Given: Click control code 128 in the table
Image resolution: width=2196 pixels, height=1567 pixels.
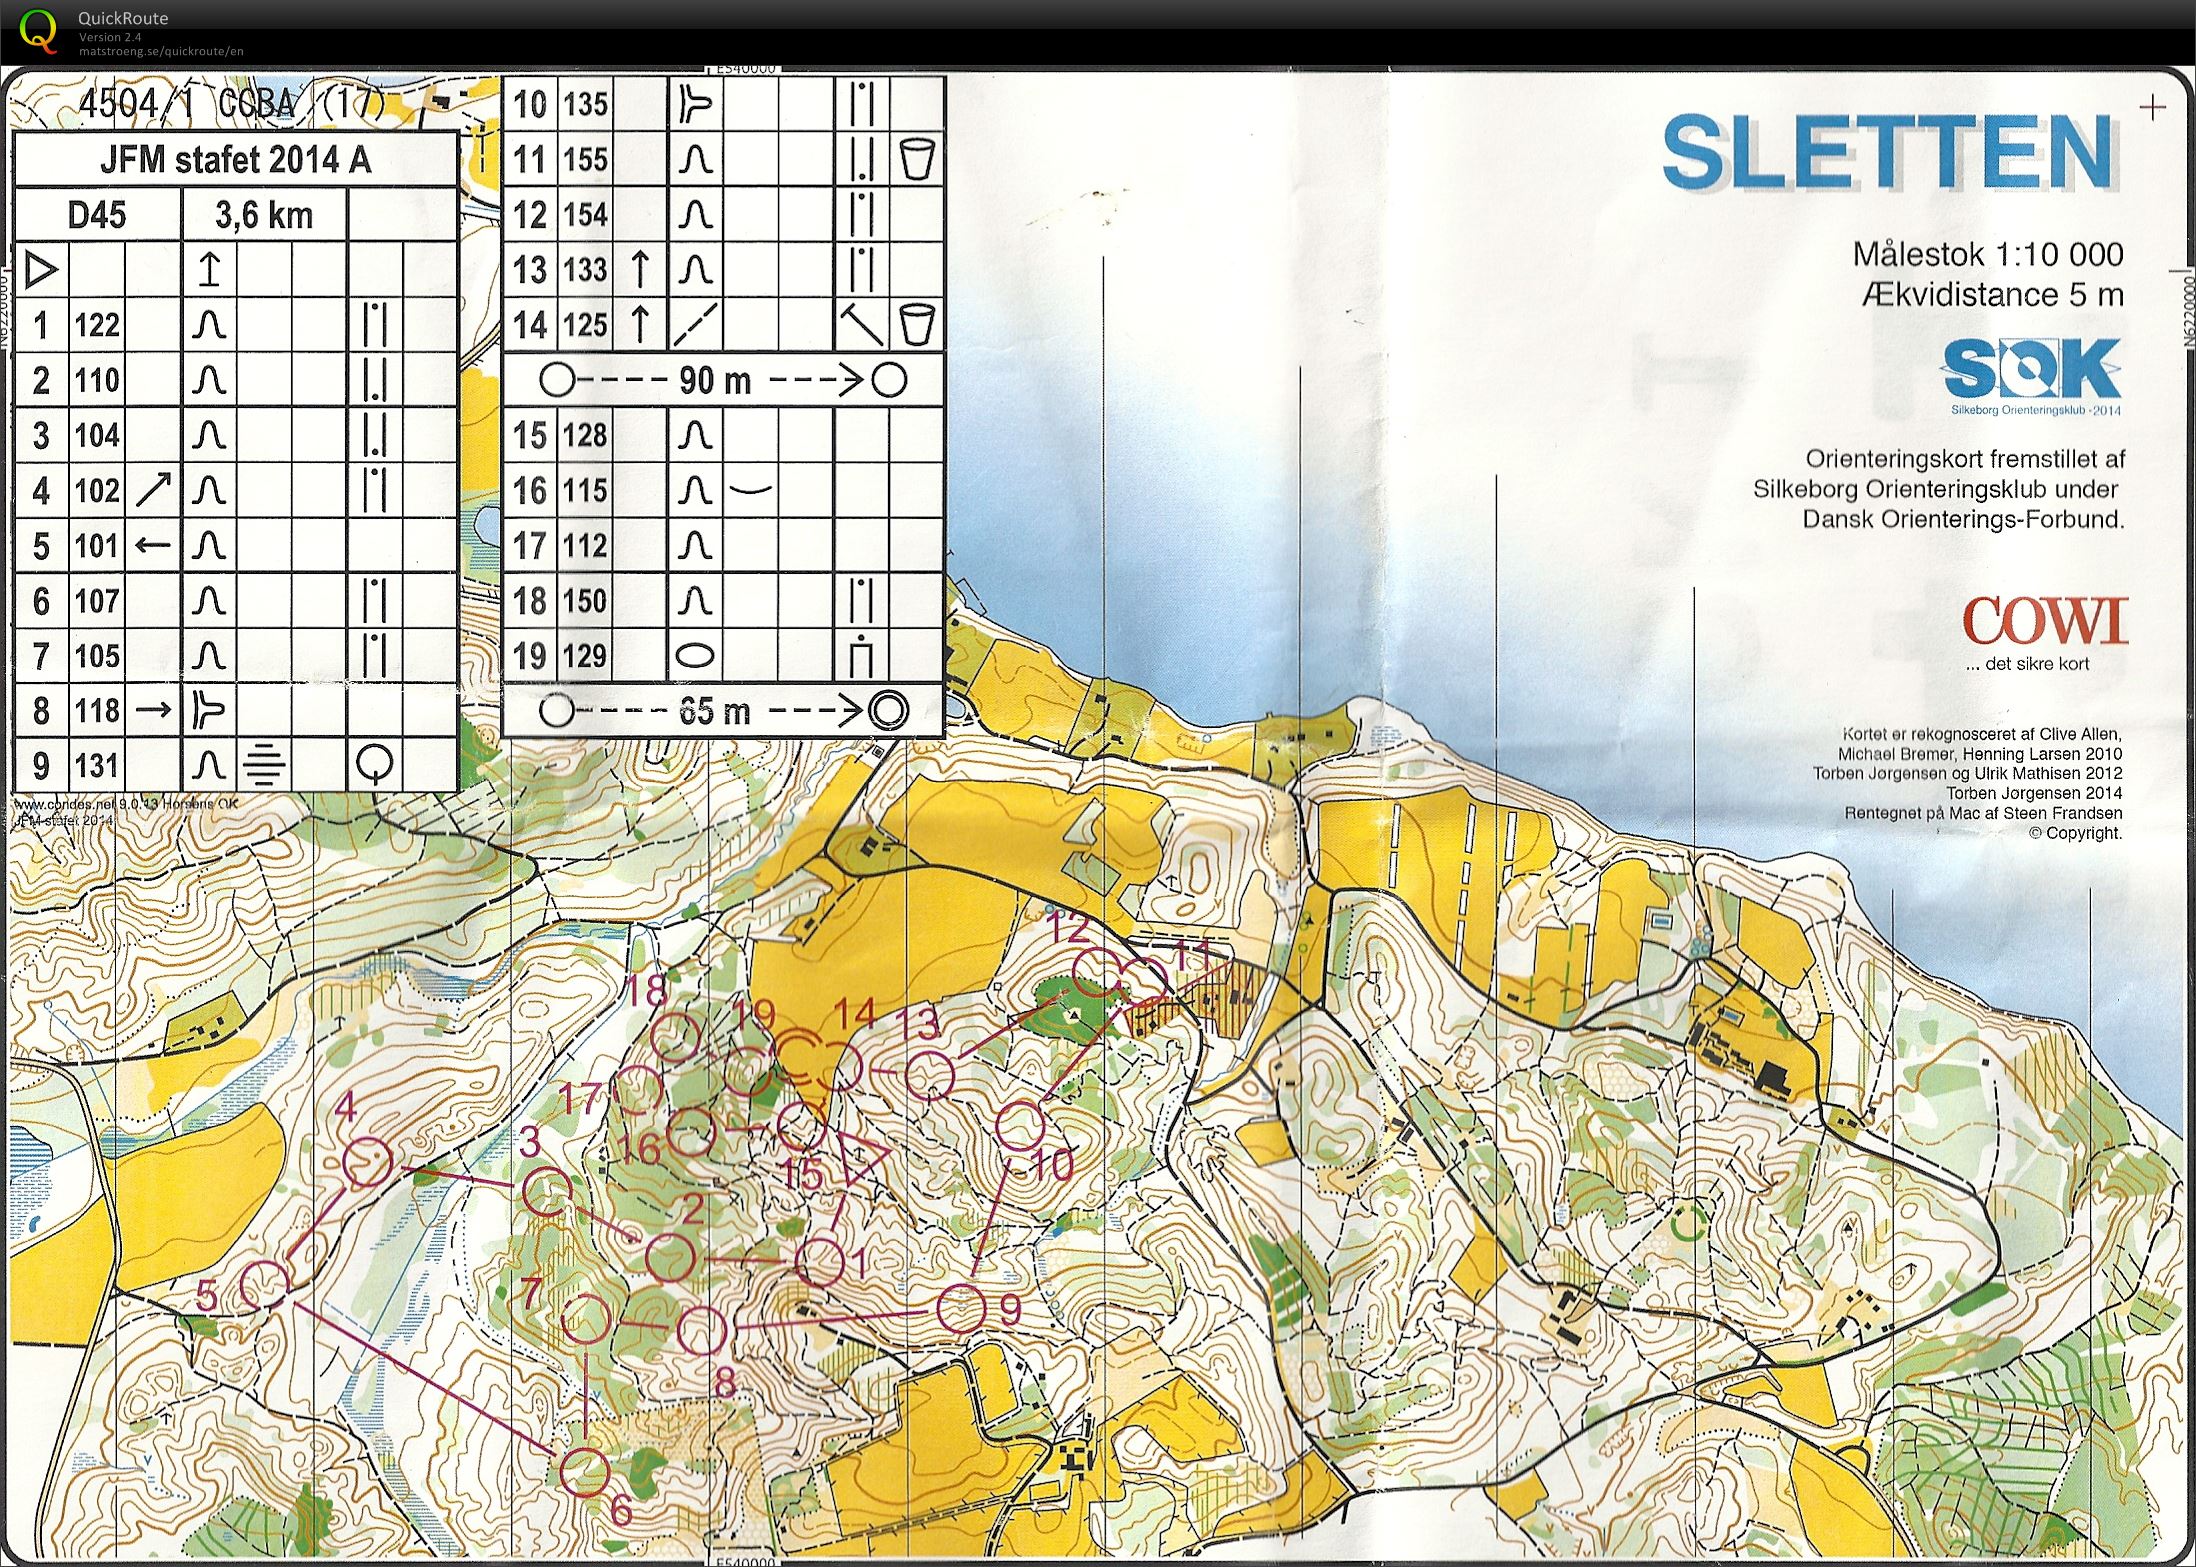Looking at the screenshot, I should pyautogui.click(x=585, y=435).
